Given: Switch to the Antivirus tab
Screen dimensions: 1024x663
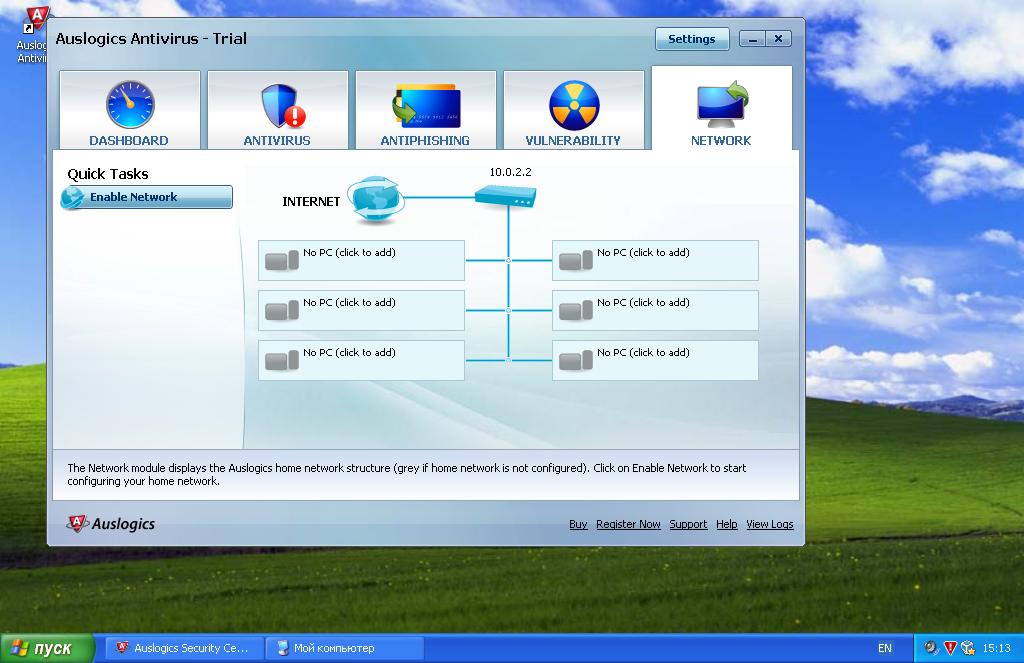Looking at the screenshot, I should click(278, 110).
